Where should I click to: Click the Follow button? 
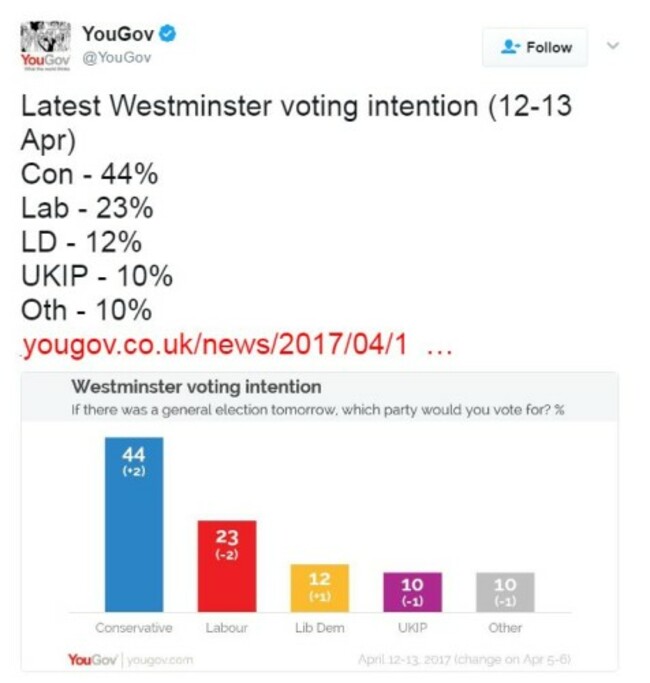coord(535,47)
